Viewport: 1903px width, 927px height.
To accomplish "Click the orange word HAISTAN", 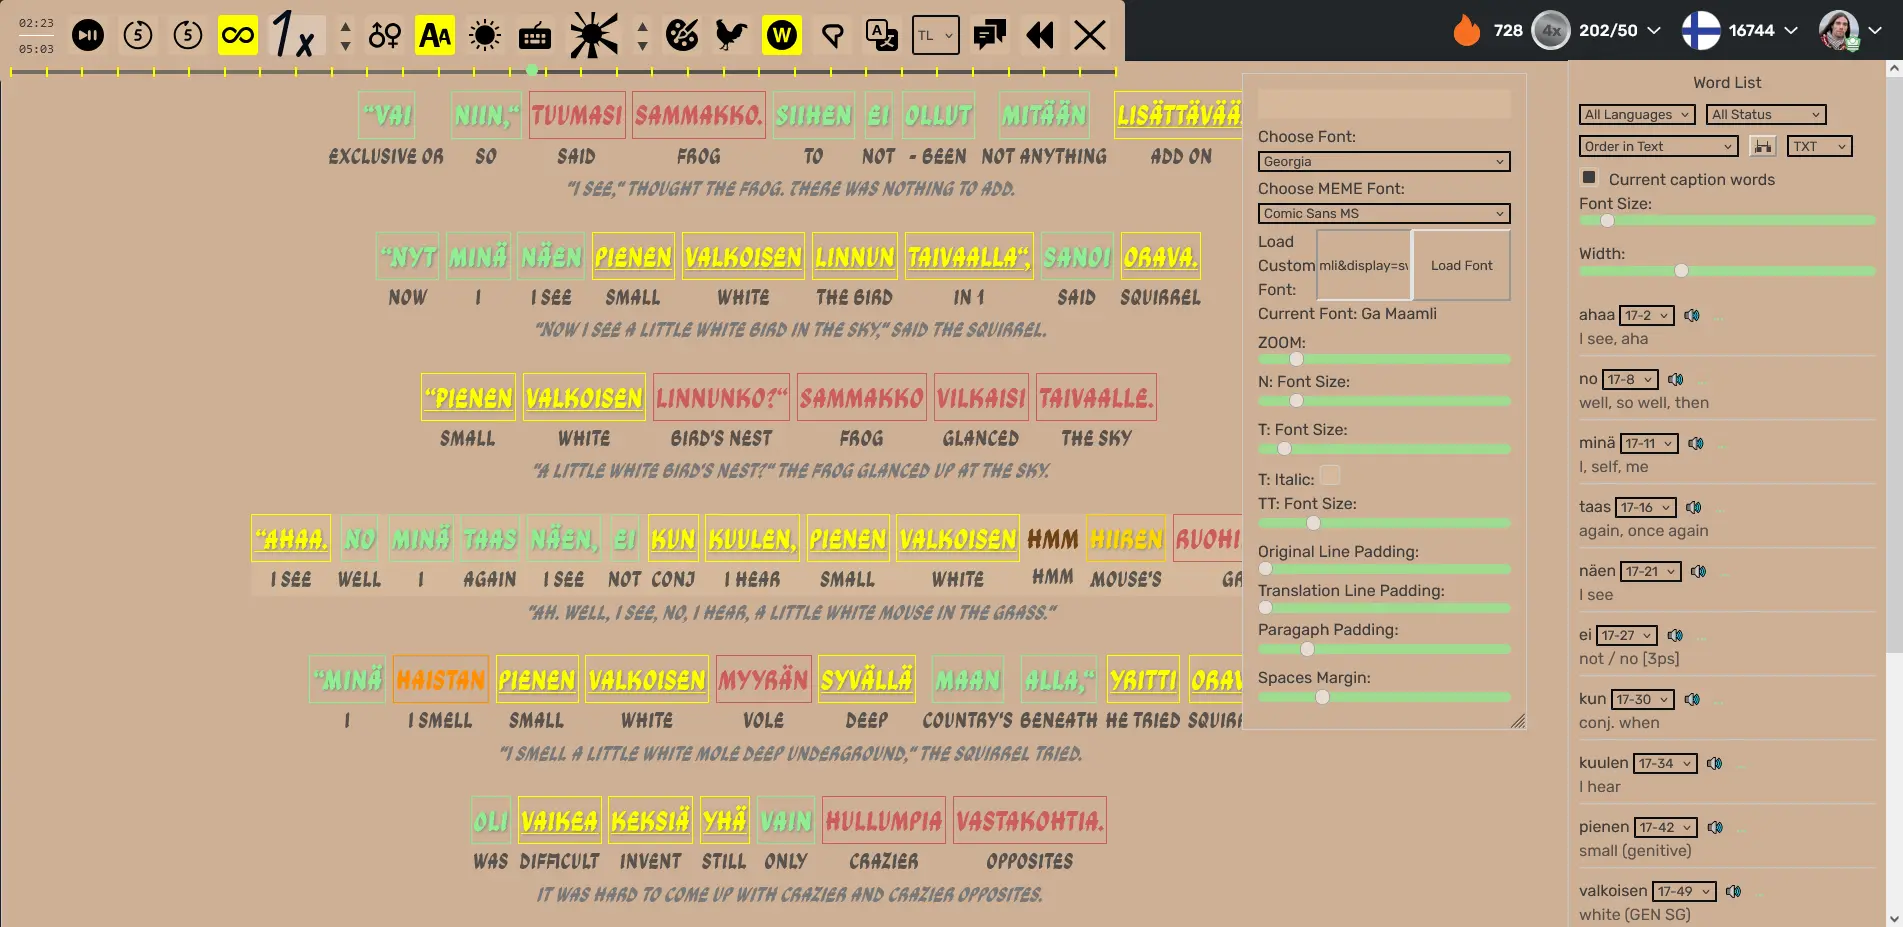I will point(441,681).
